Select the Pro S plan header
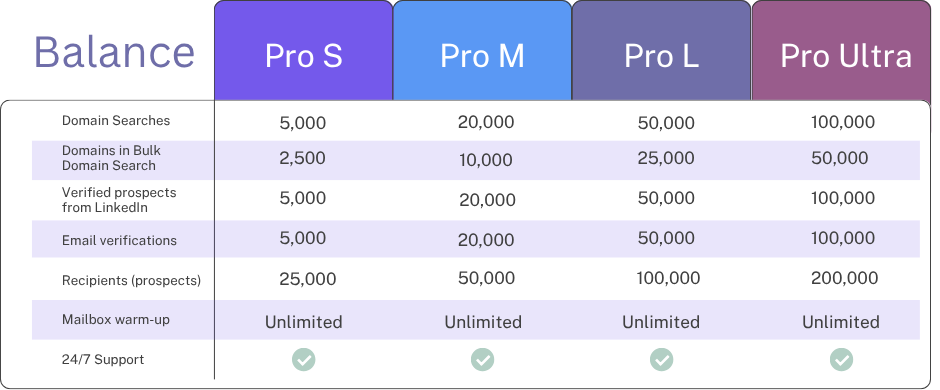 point(303,50)
